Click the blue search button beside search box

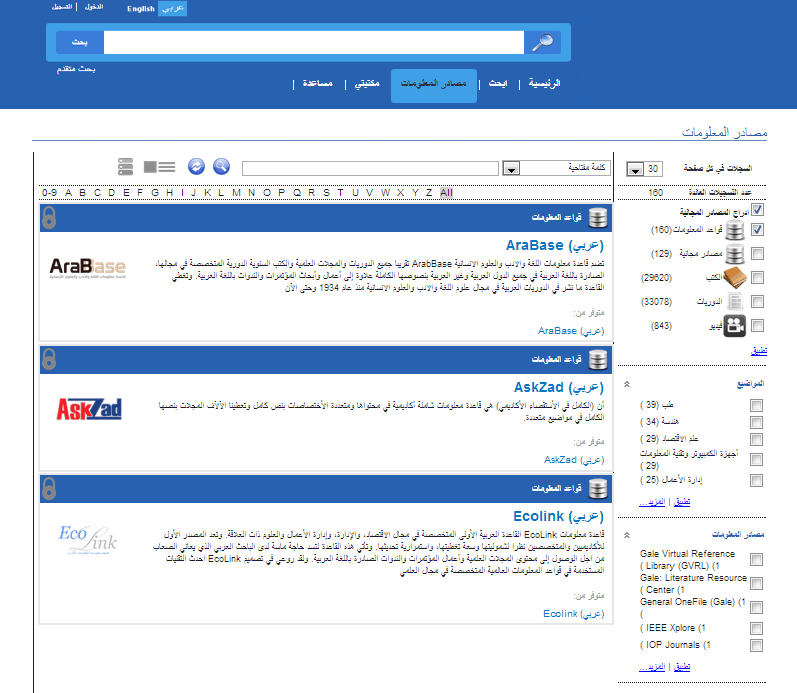pos(80,42)
